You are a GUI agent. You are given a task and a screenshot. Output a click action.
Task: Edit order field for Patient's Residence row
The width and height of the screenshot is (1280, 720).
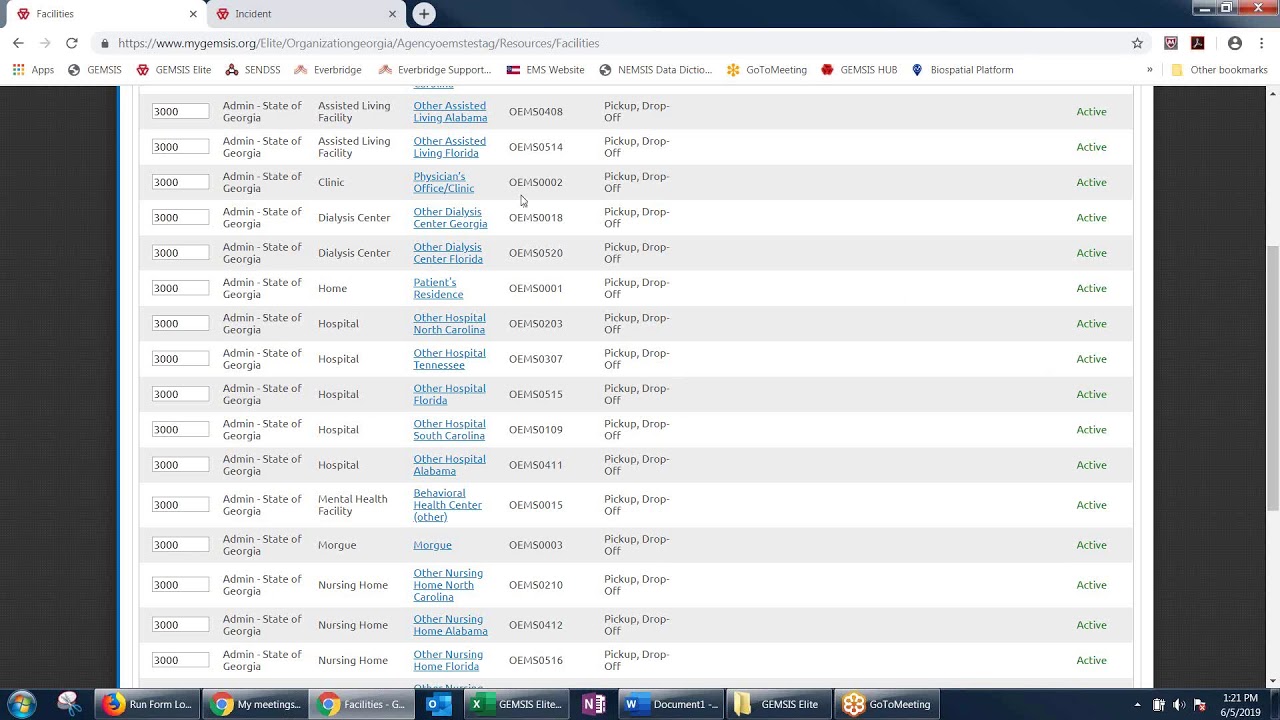pyautogui.click(x=180, y=288)
